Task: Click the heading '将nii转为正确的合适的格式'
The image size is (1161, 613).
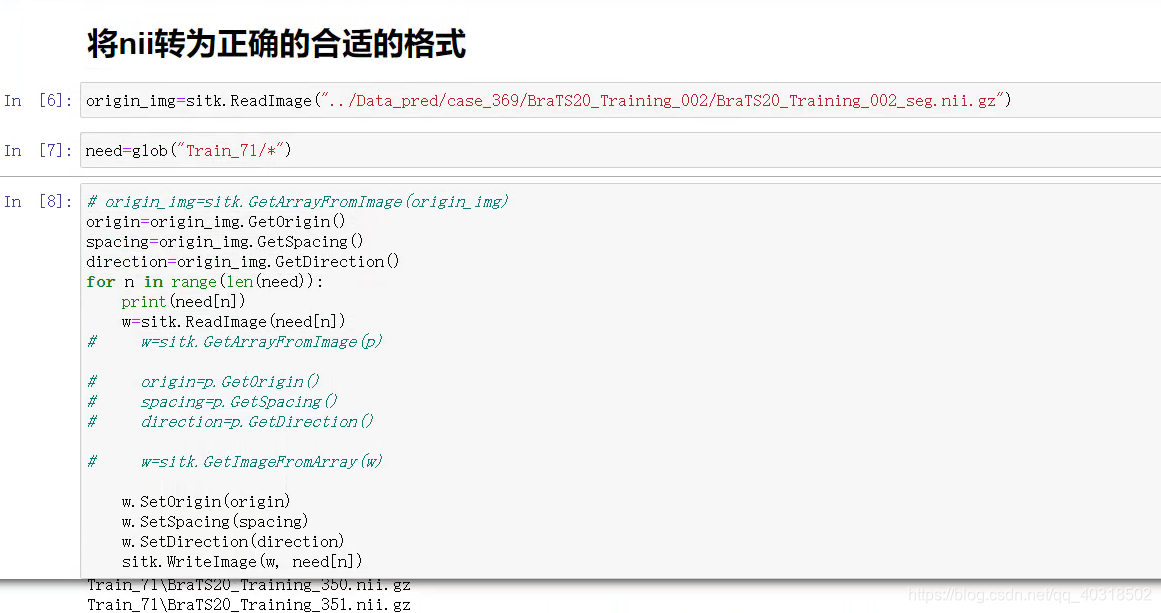Action: click(276, 44)
